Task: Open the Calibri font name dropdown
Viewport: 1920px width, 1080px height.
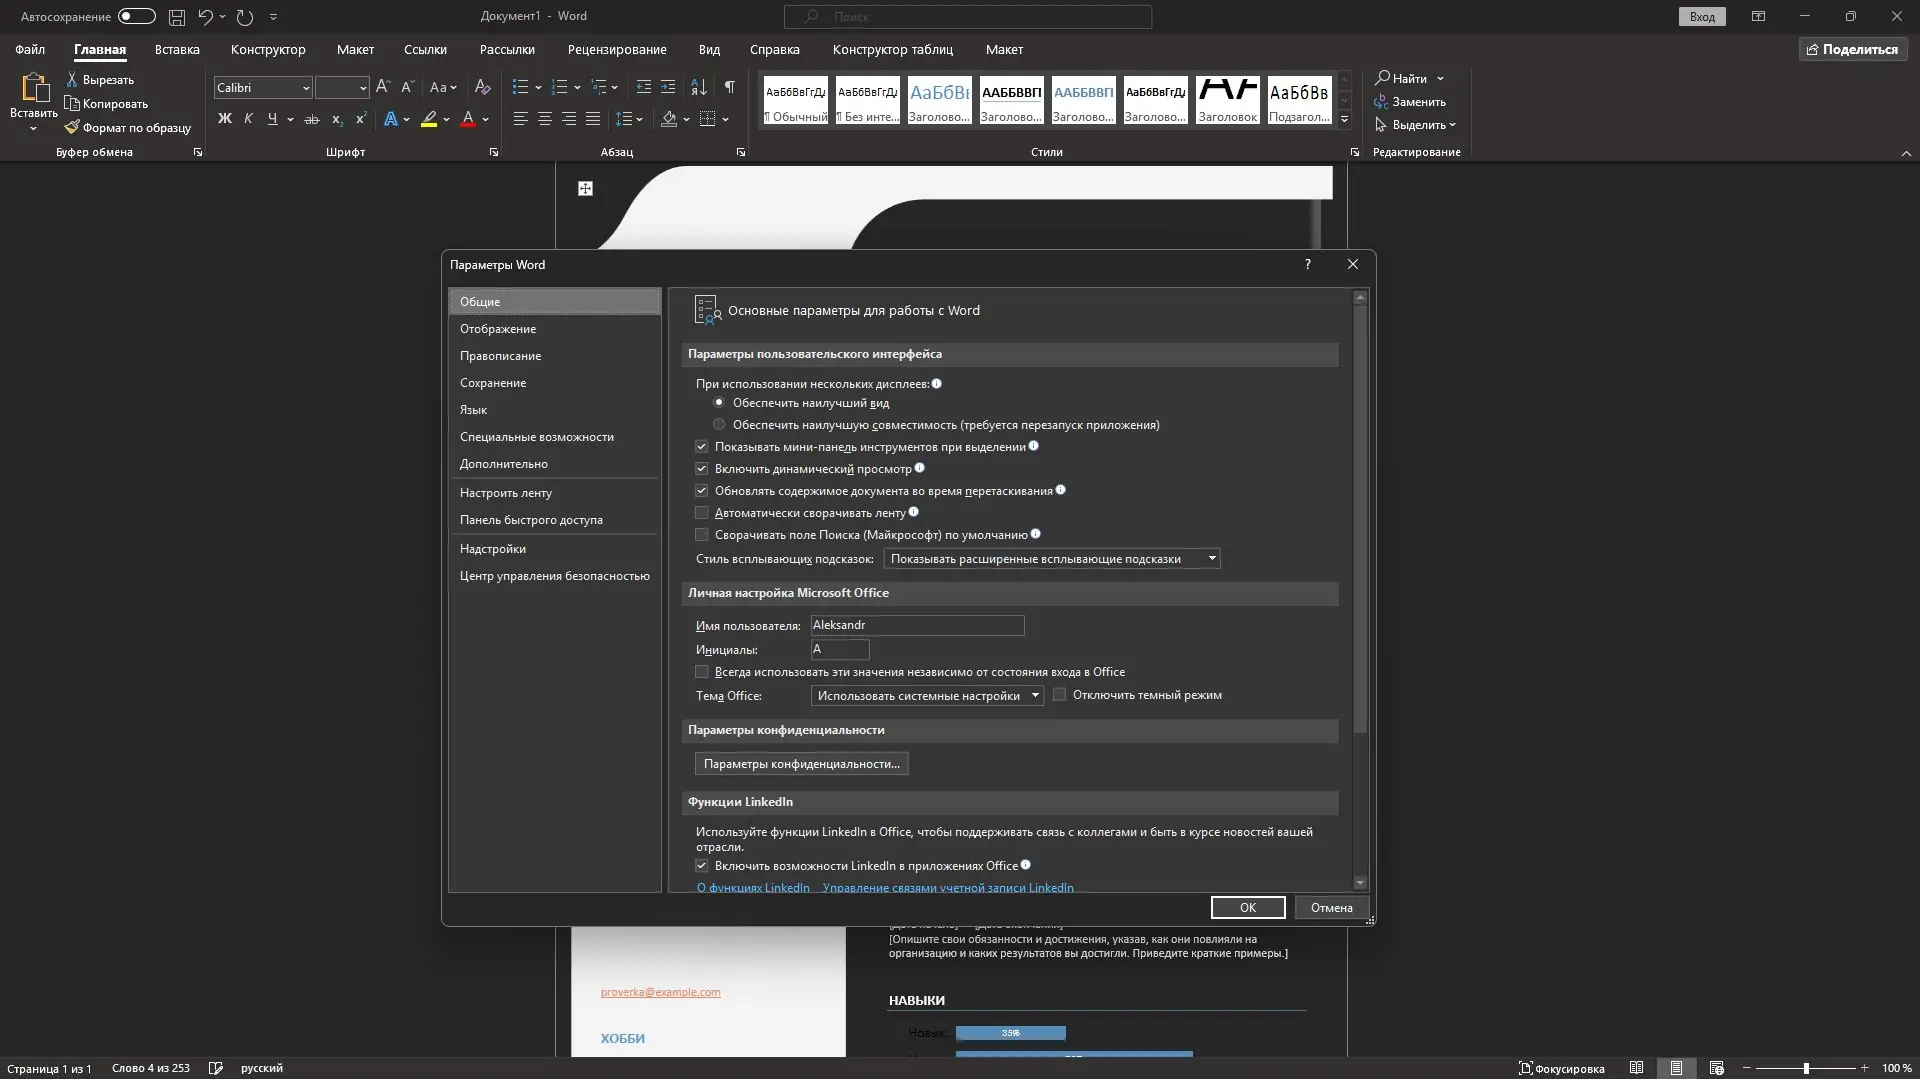Action: [306, 88]
